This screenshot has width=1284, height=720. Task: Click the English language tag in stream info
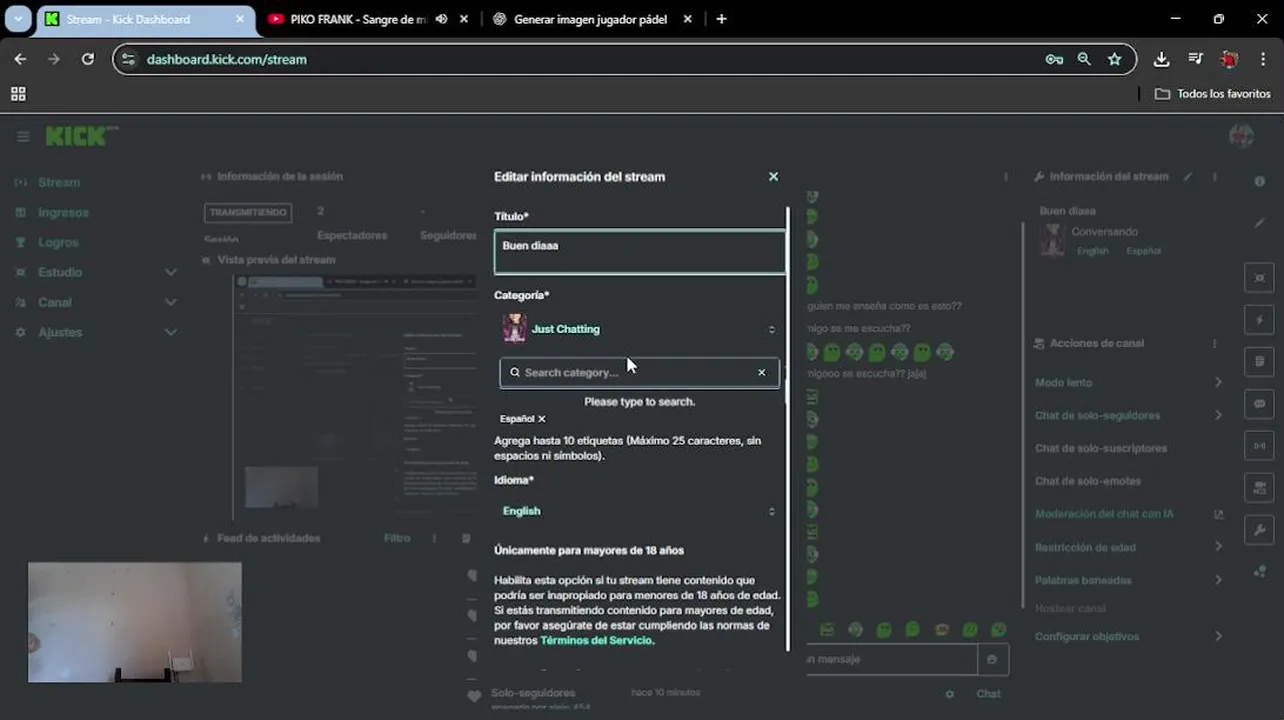1092,251
